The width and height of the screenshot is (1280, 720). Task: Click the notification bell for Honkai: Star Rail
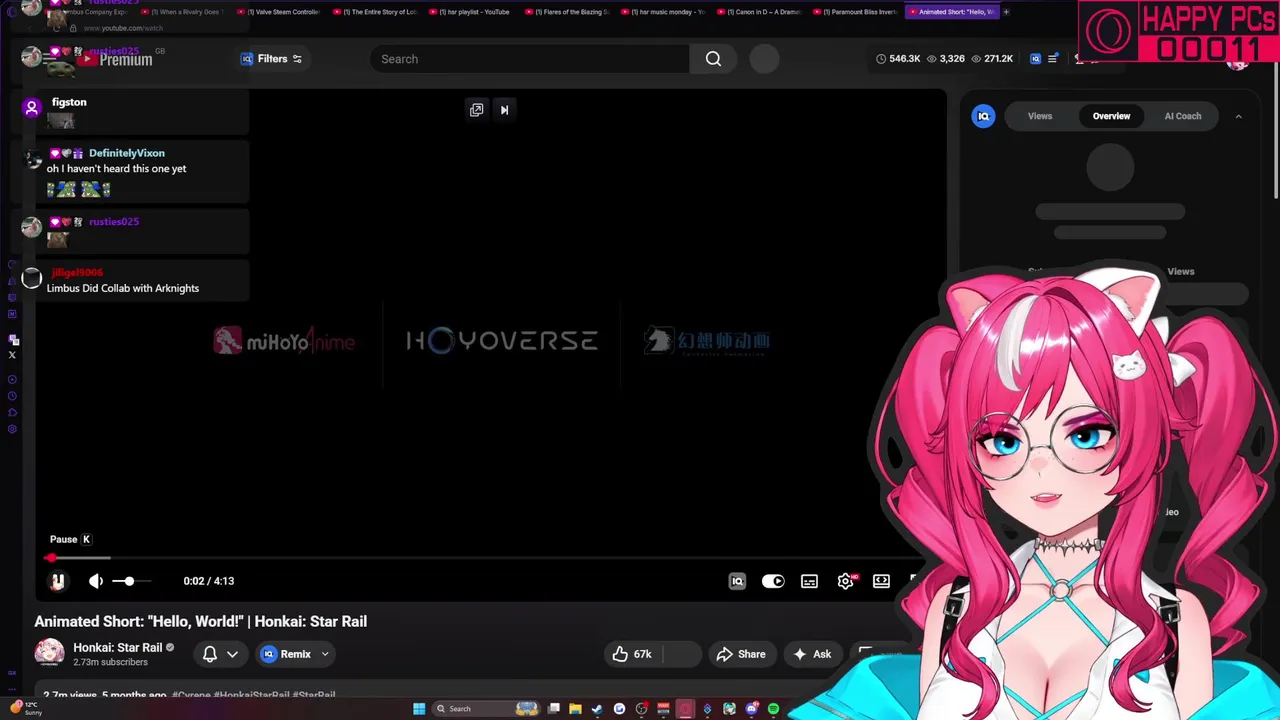pos(210,654)
